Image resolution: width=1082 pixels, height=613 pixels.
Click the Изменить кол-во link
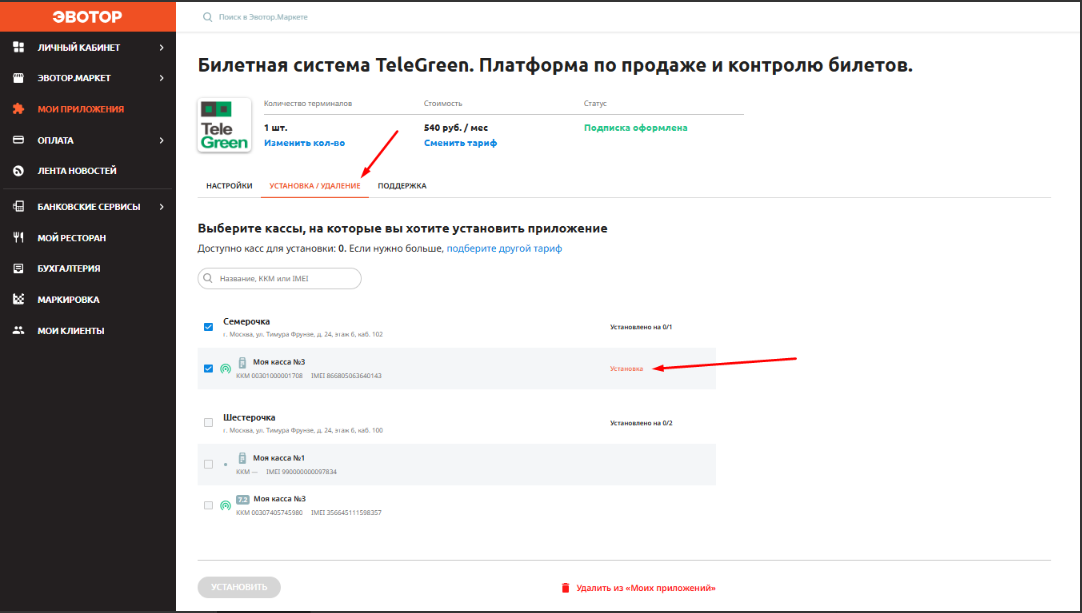point(304,143)
